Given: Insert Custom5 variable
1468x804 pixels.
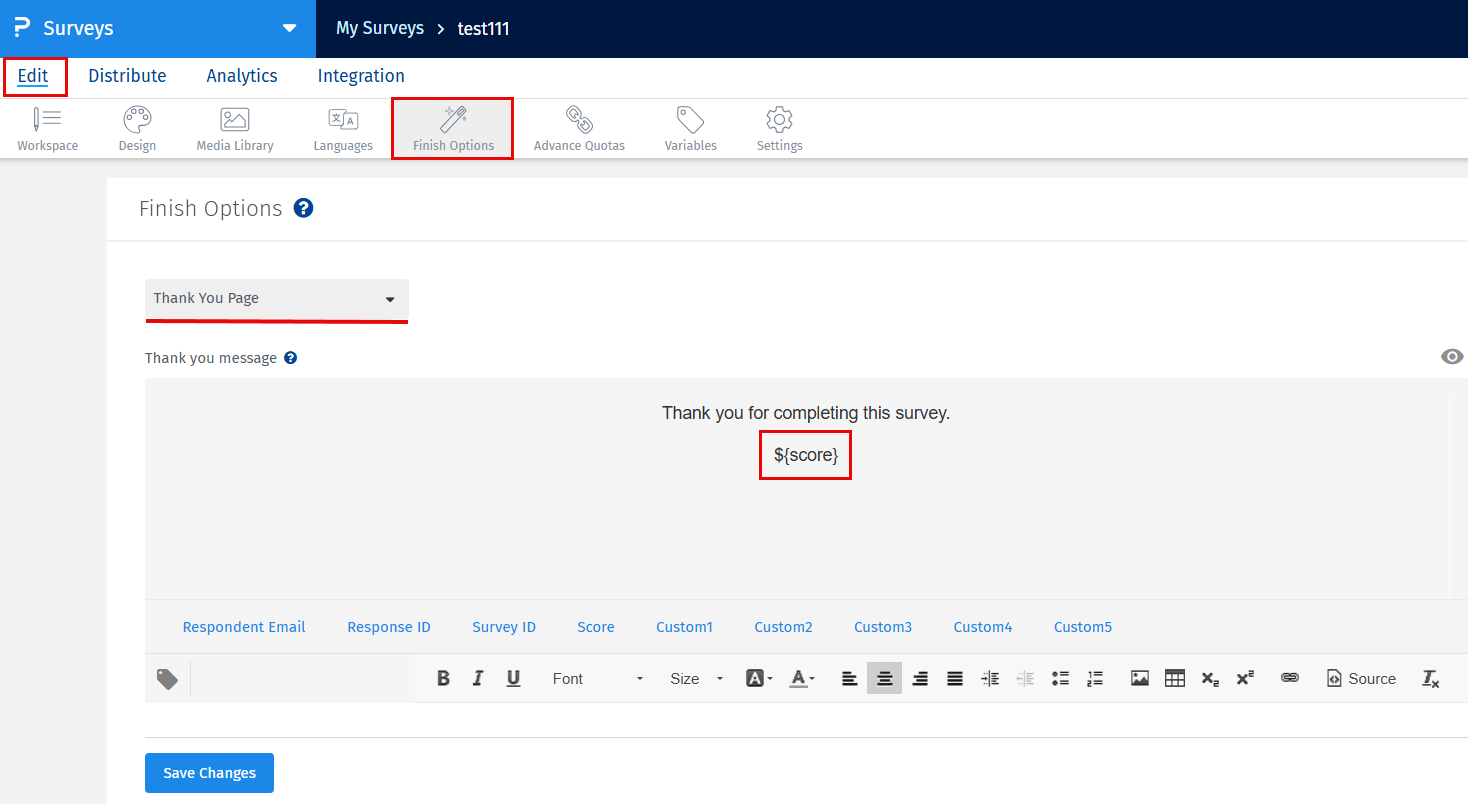Looking at the screenshot, I should click(1083, 627).
